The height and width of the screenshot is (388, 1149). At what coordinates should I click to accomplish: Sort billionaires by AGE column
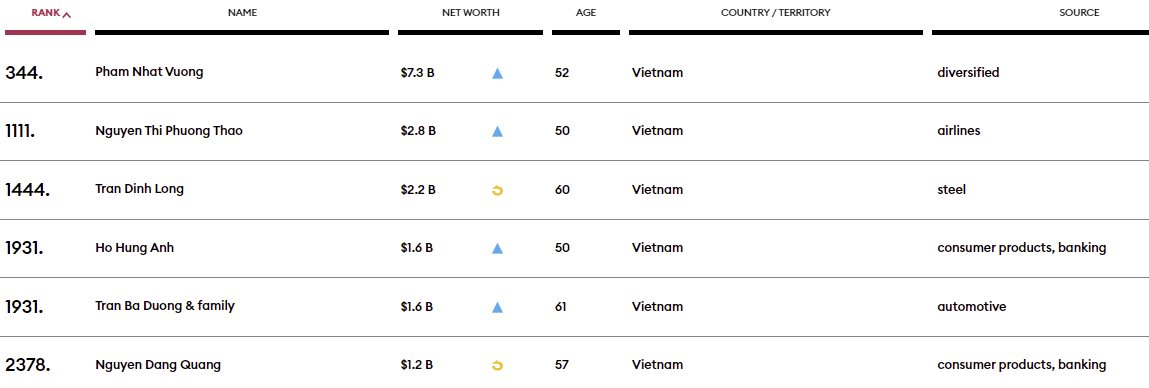click(585, 12)
